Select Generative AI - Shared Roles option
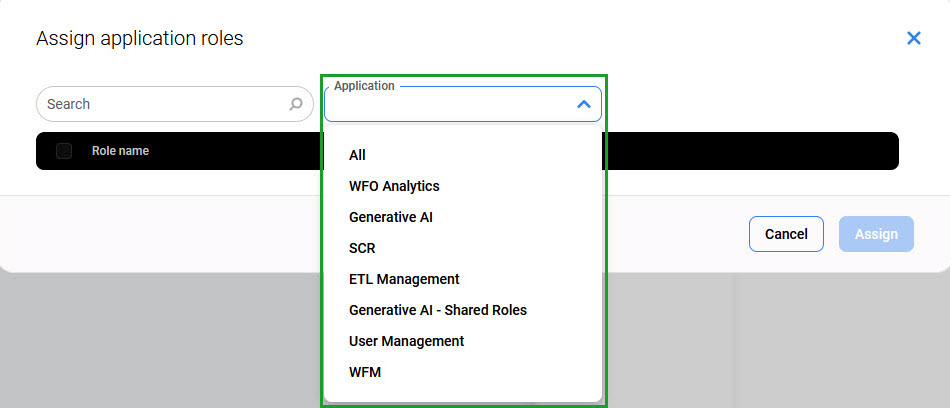This screenshot has height=408, width=950. [437, 310]
